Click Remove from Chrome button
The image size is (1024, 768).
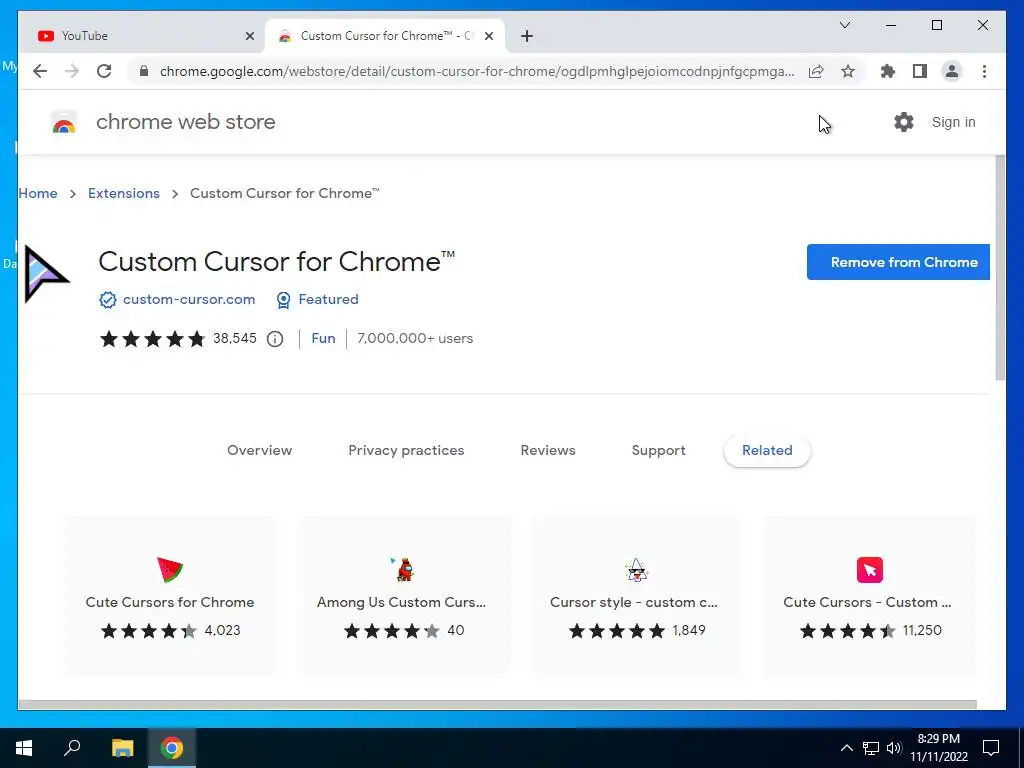click(898, 262)
